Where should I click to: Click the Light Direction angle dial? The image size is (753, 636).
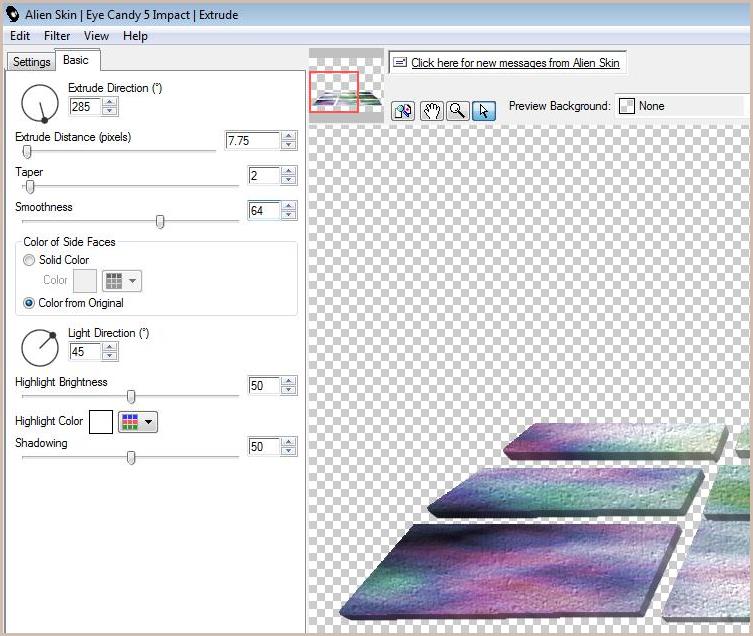pyautogui.click(x=40, y=347)
